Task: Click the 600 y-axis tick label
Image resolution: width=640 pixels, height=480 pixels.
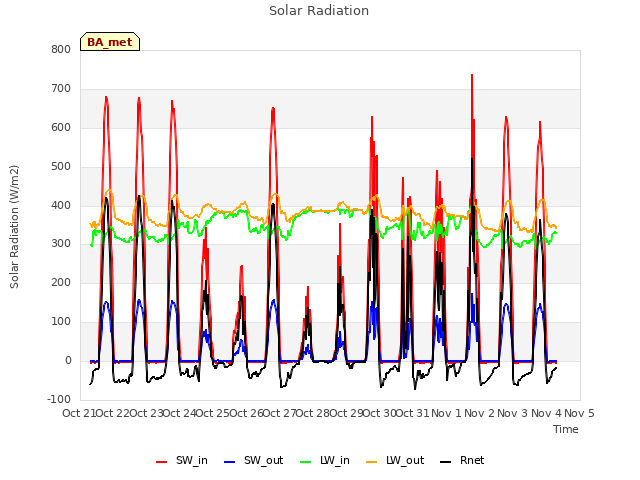Action: click(61, 127)
